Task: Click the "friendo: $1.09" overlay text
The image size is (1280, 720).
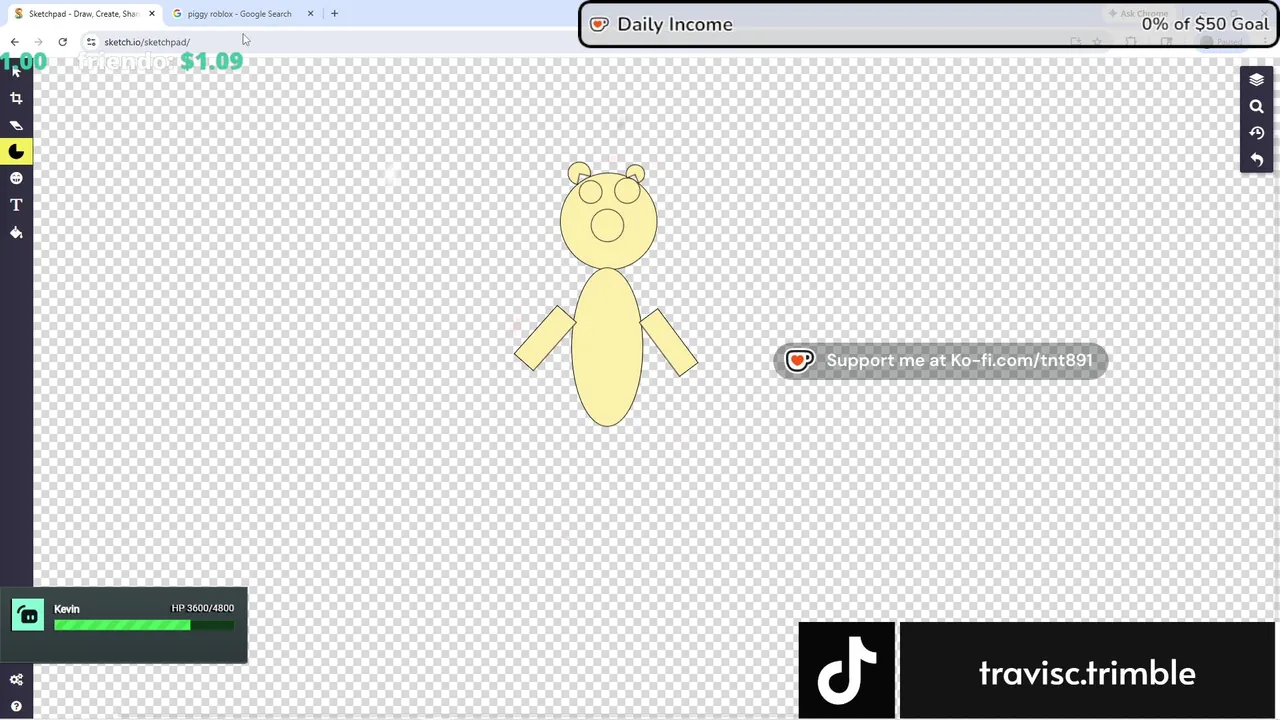Action: tap(160, 61)
